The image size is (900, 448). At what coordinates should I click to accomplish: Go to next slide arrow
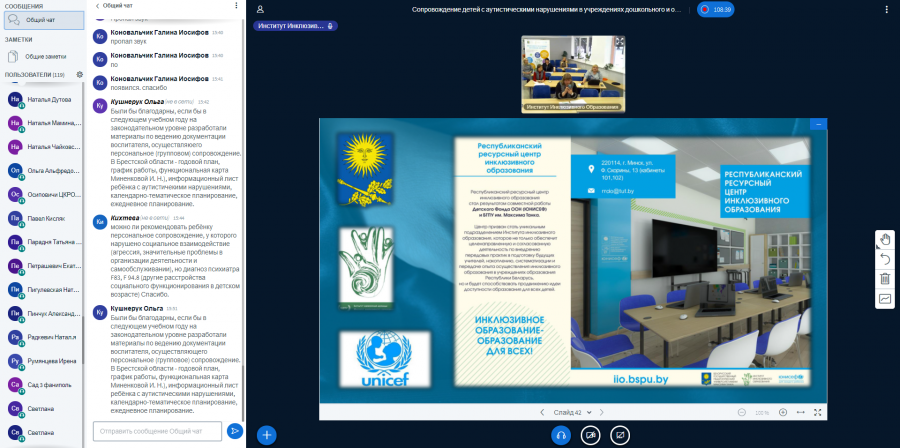point(602,412)
